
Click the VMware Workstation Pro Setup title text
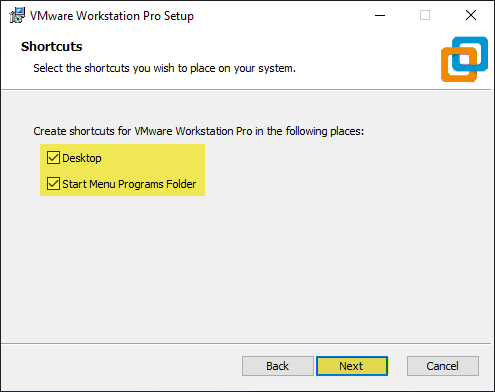112,16
